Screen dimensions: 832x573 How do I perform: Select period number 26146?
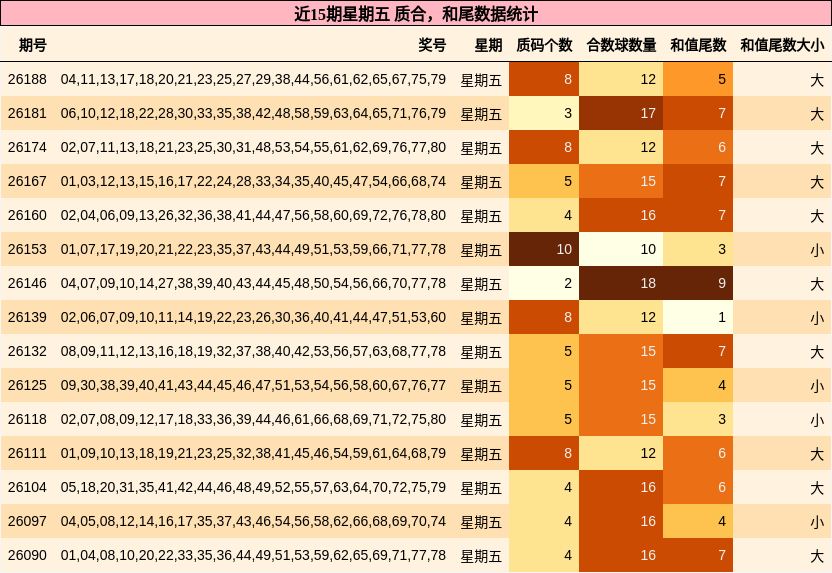tap(27, 283)
